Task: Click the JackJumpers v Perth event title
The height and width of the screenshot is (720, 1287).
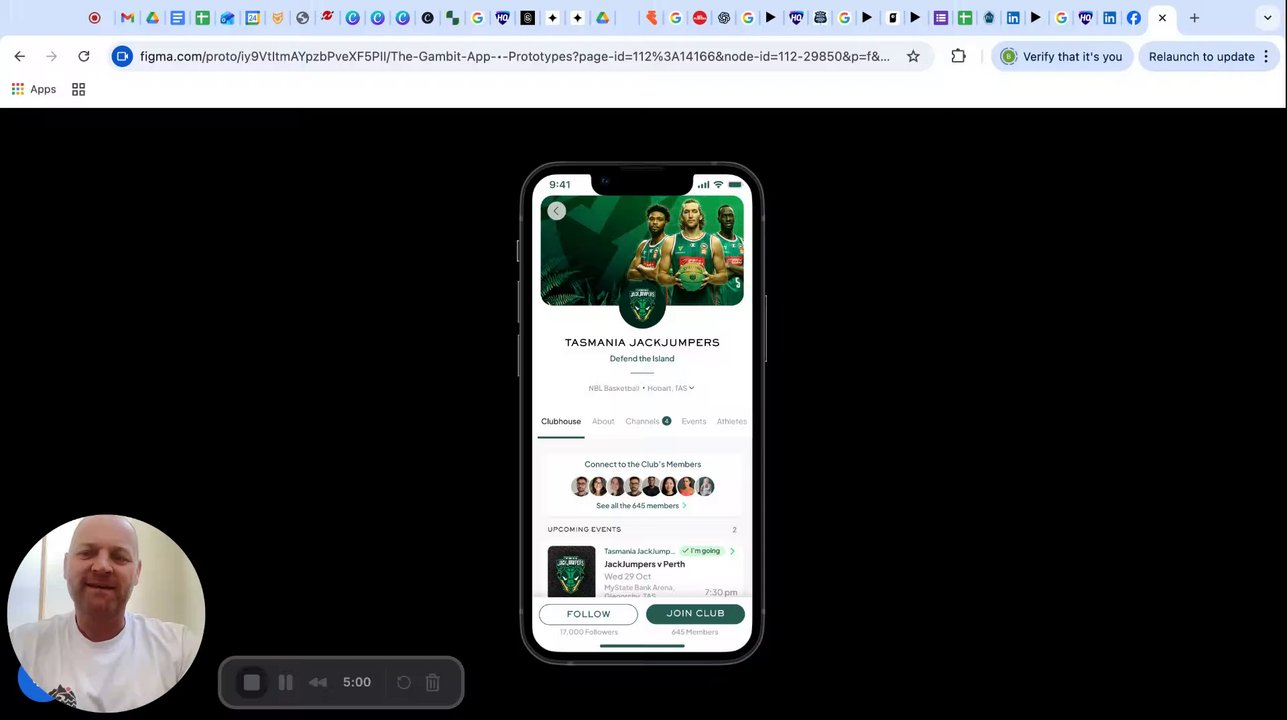Action: coord(644,564)
